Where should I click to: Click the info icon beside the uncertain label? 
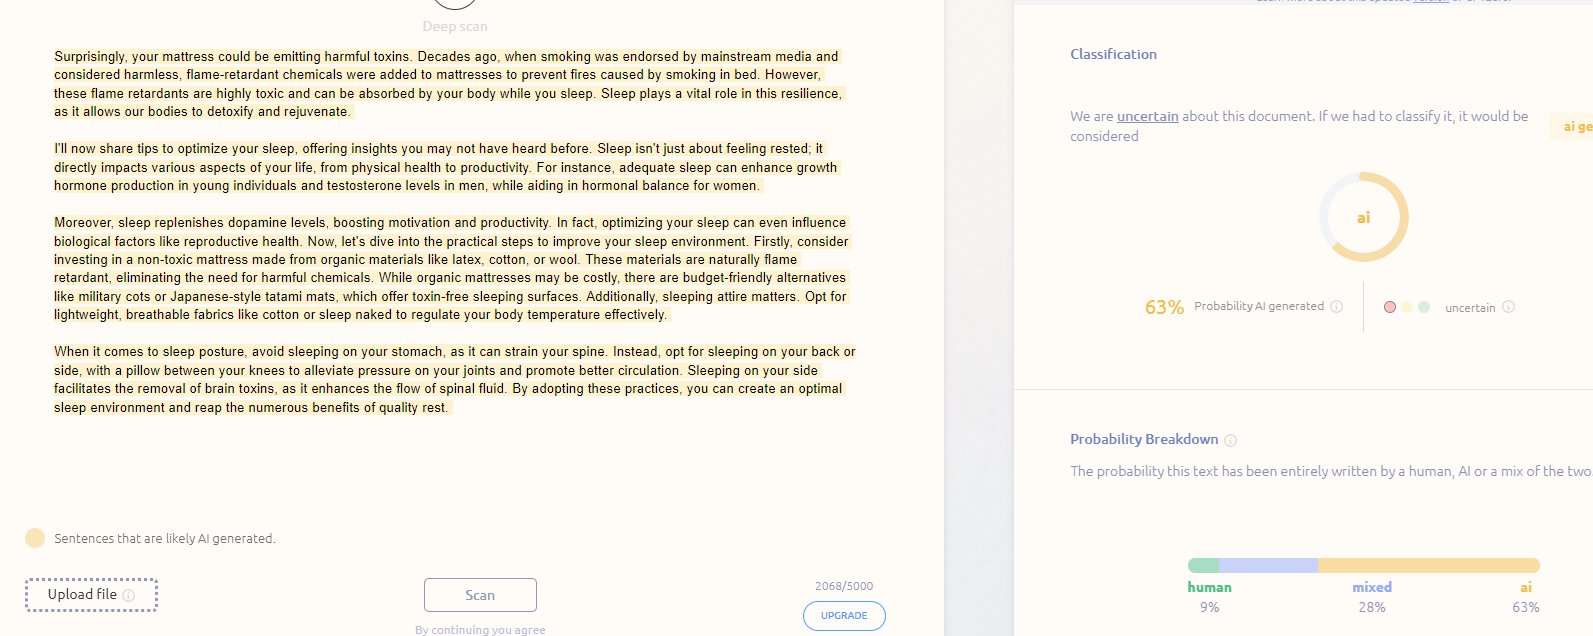coord(1508,307)
